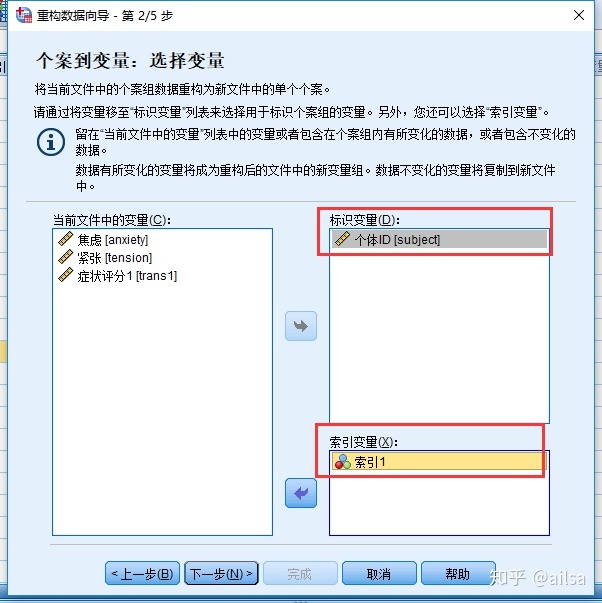Click the arrow button moving variables to 标识变量
This screenshot has width=602, height=603.
tap(301, 326)
